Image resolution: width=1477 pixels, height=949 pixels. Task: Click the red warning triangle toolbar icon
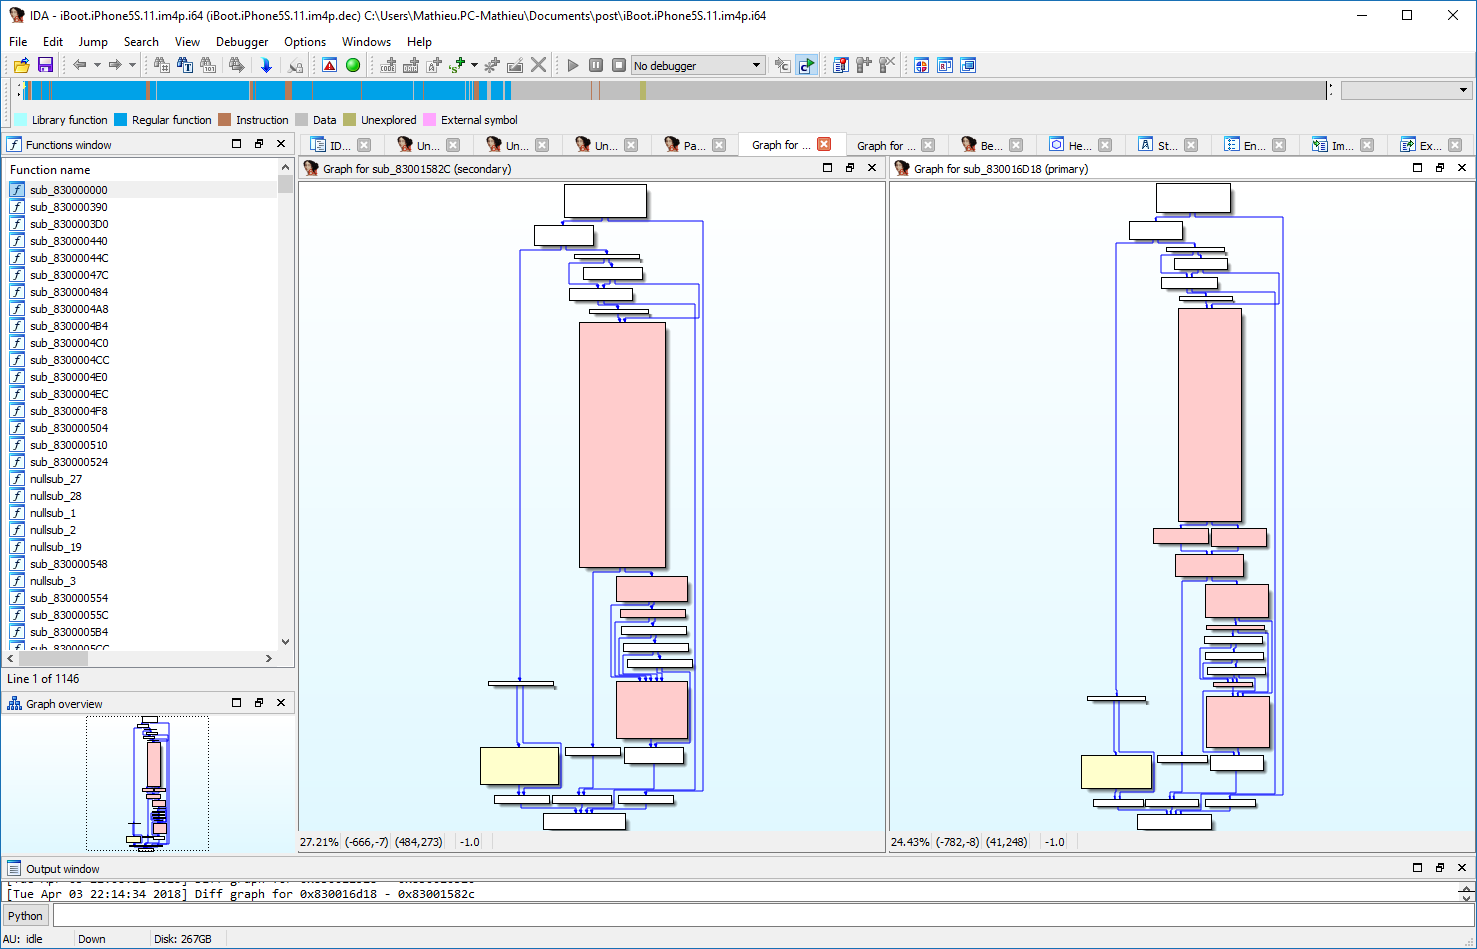click(x=330, y=65)
